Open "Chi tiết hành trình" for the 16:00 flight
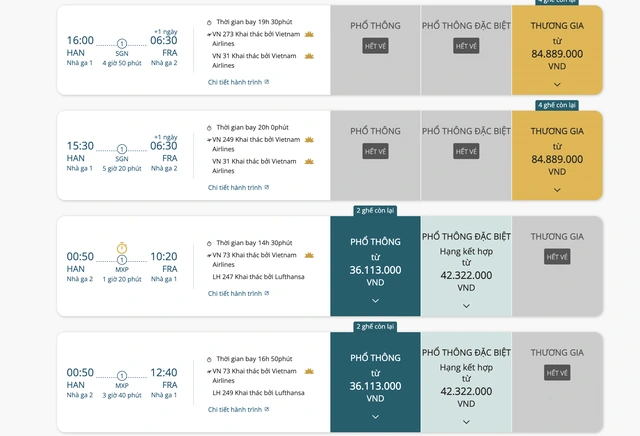This screenshot has width=640, height=436. point(235,82)
